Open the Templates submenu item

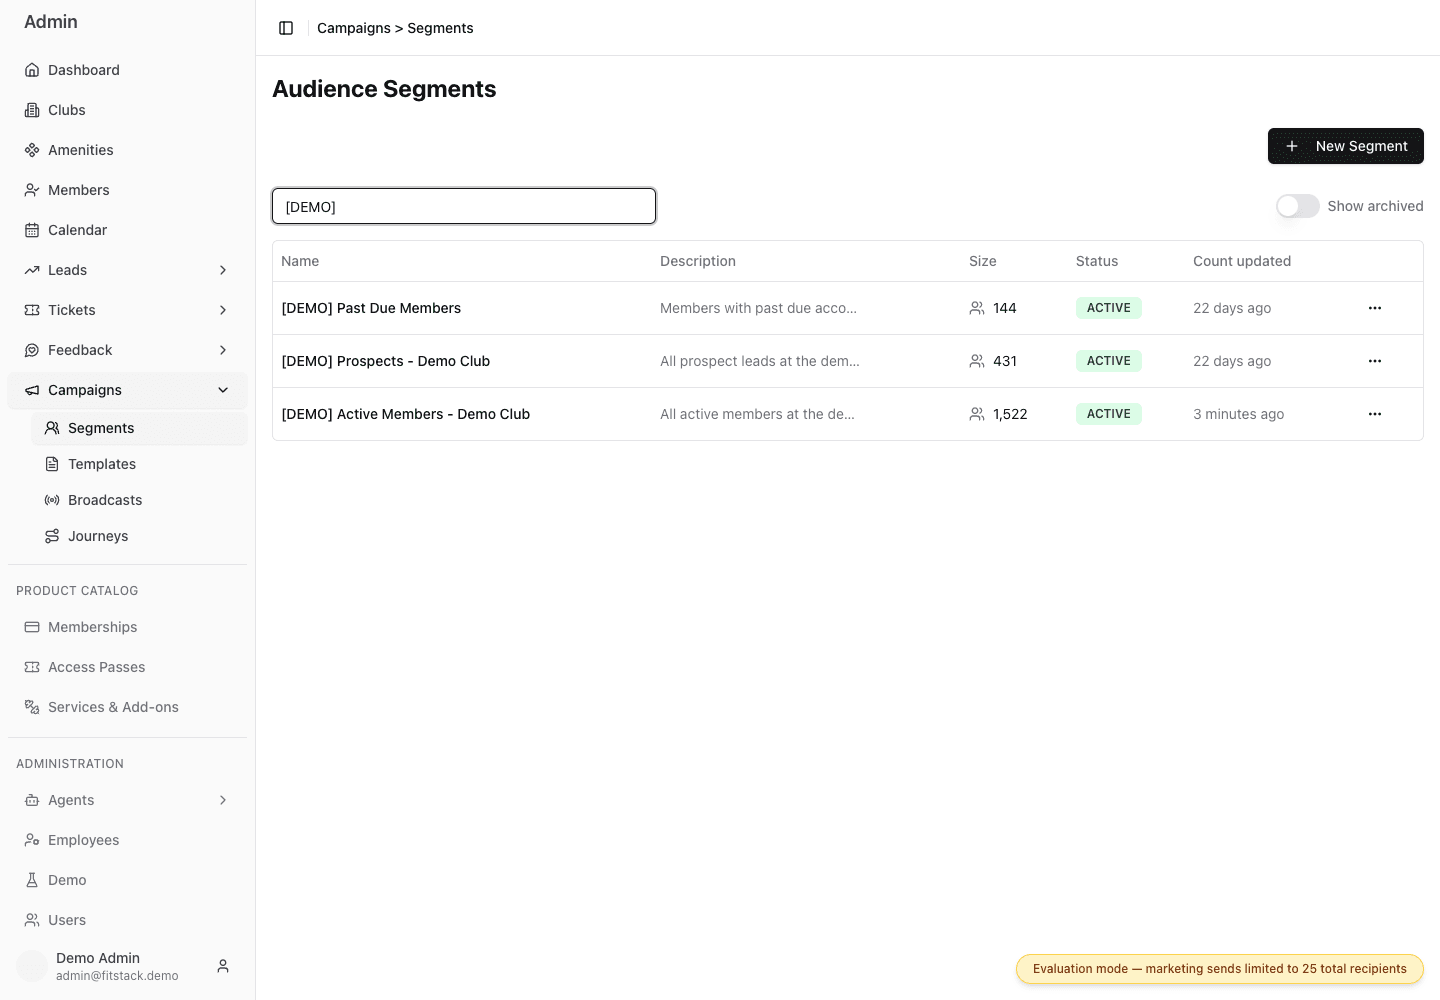pos(139,464)
